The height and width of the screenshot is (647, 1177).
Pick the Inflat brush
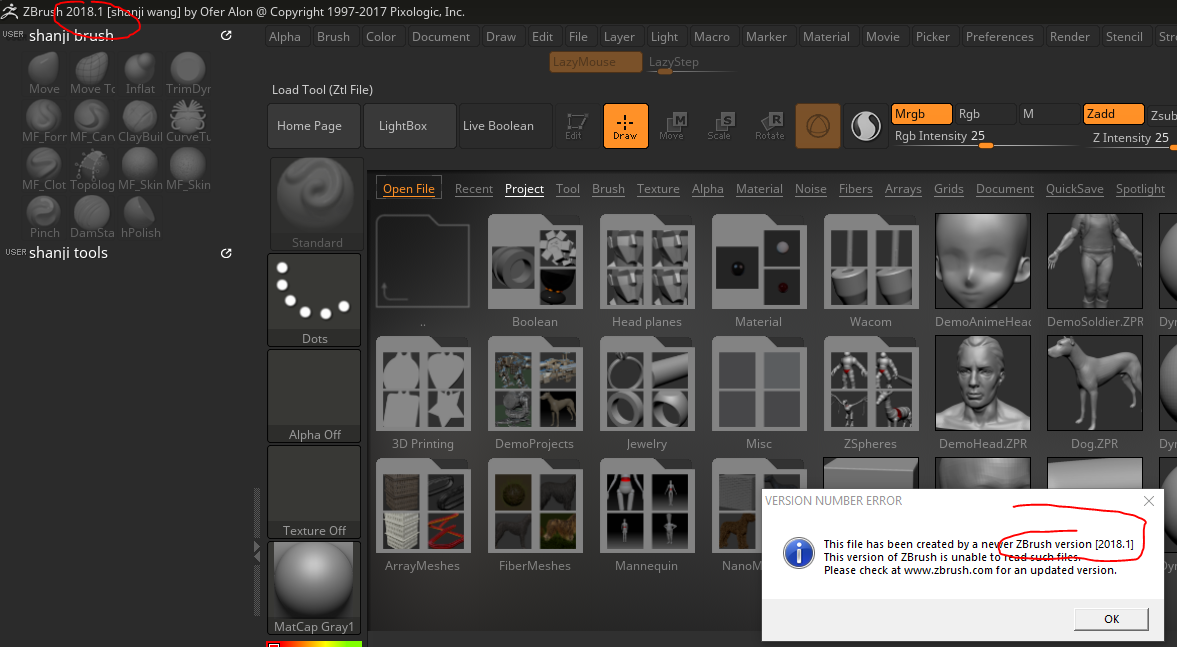point(140,74)
